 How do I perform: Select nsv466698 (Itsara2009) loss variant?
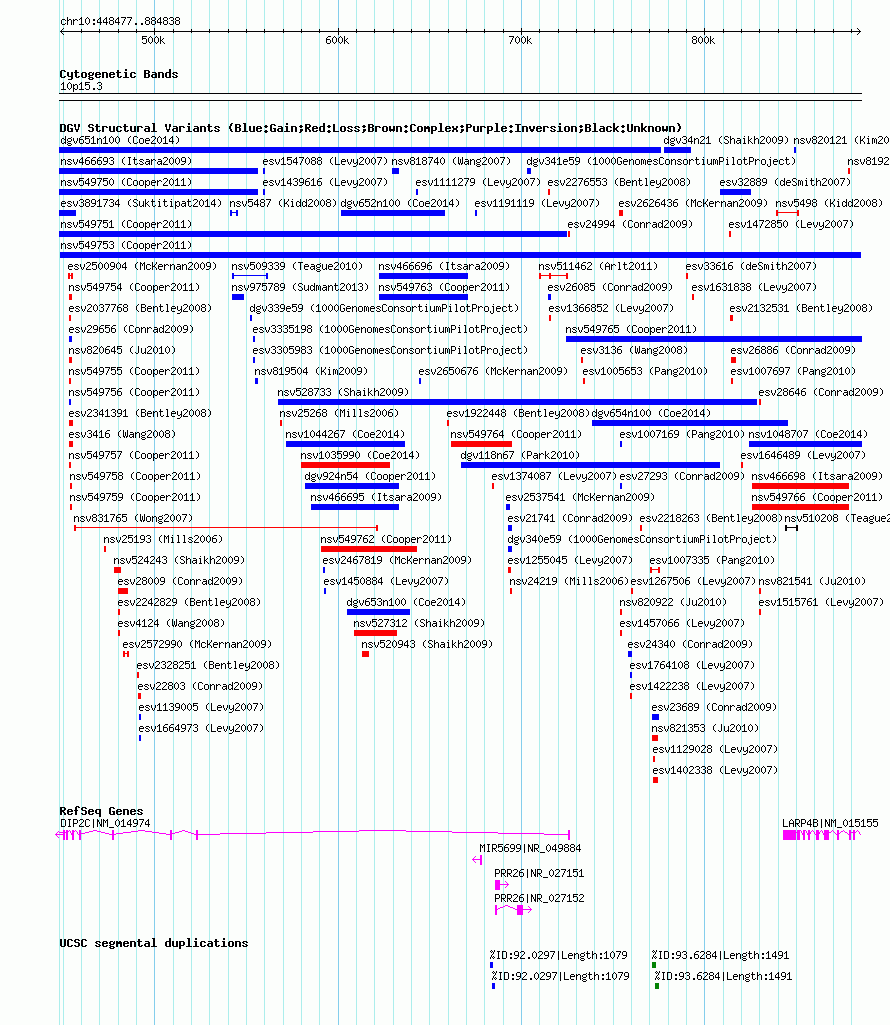click(800, 486)
